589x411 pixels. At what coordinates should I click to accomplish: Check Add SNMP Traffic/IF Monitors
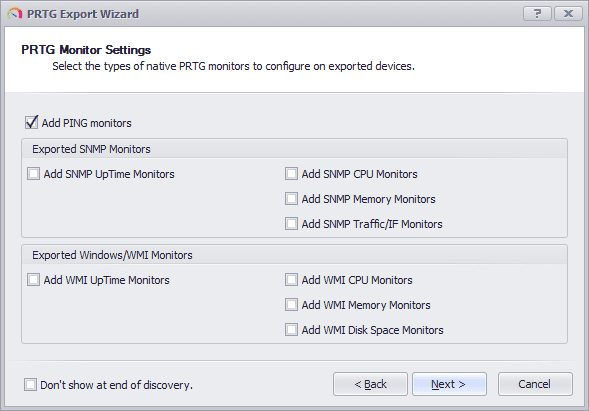click(291, 224)
